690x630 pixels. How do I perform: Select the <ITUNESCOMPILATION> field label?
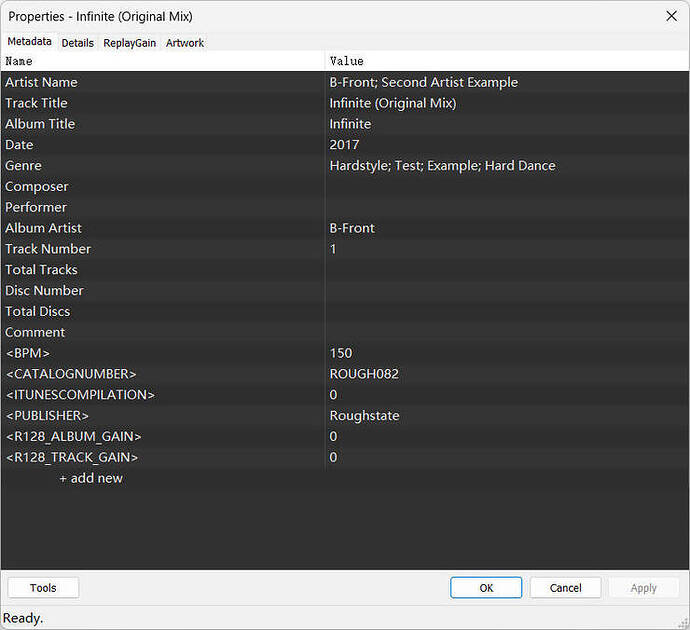coord(80,395)
